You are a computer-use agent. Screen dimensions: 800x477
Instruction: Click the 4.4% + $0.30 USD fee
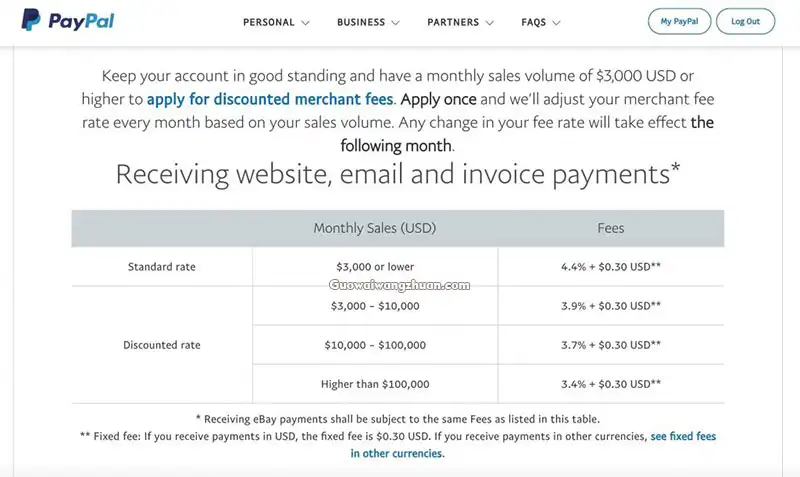pyautogui.click(x=611, y=267)
